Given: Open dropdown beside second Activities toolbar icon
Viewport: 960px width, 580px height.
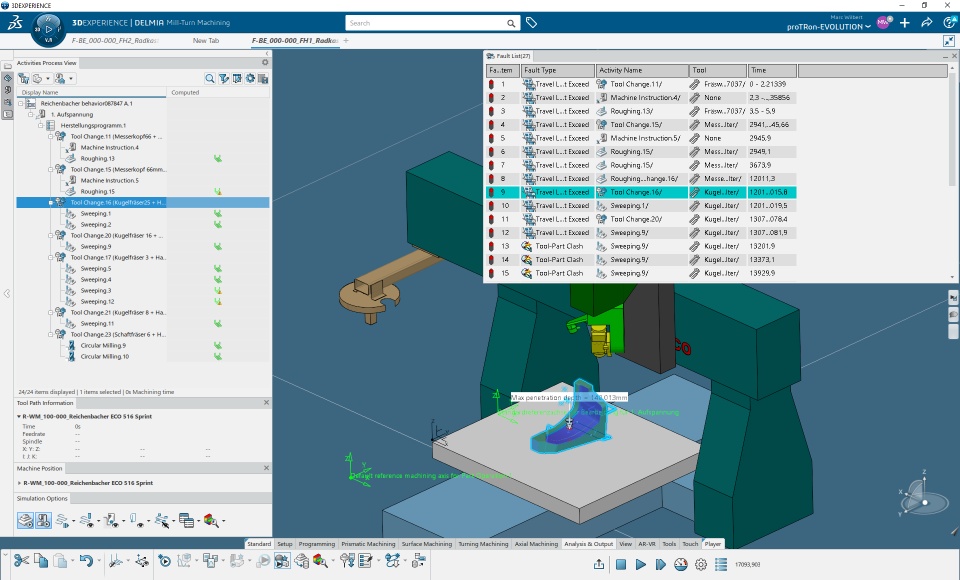Looking at the screenshot, I should [48, 78].
